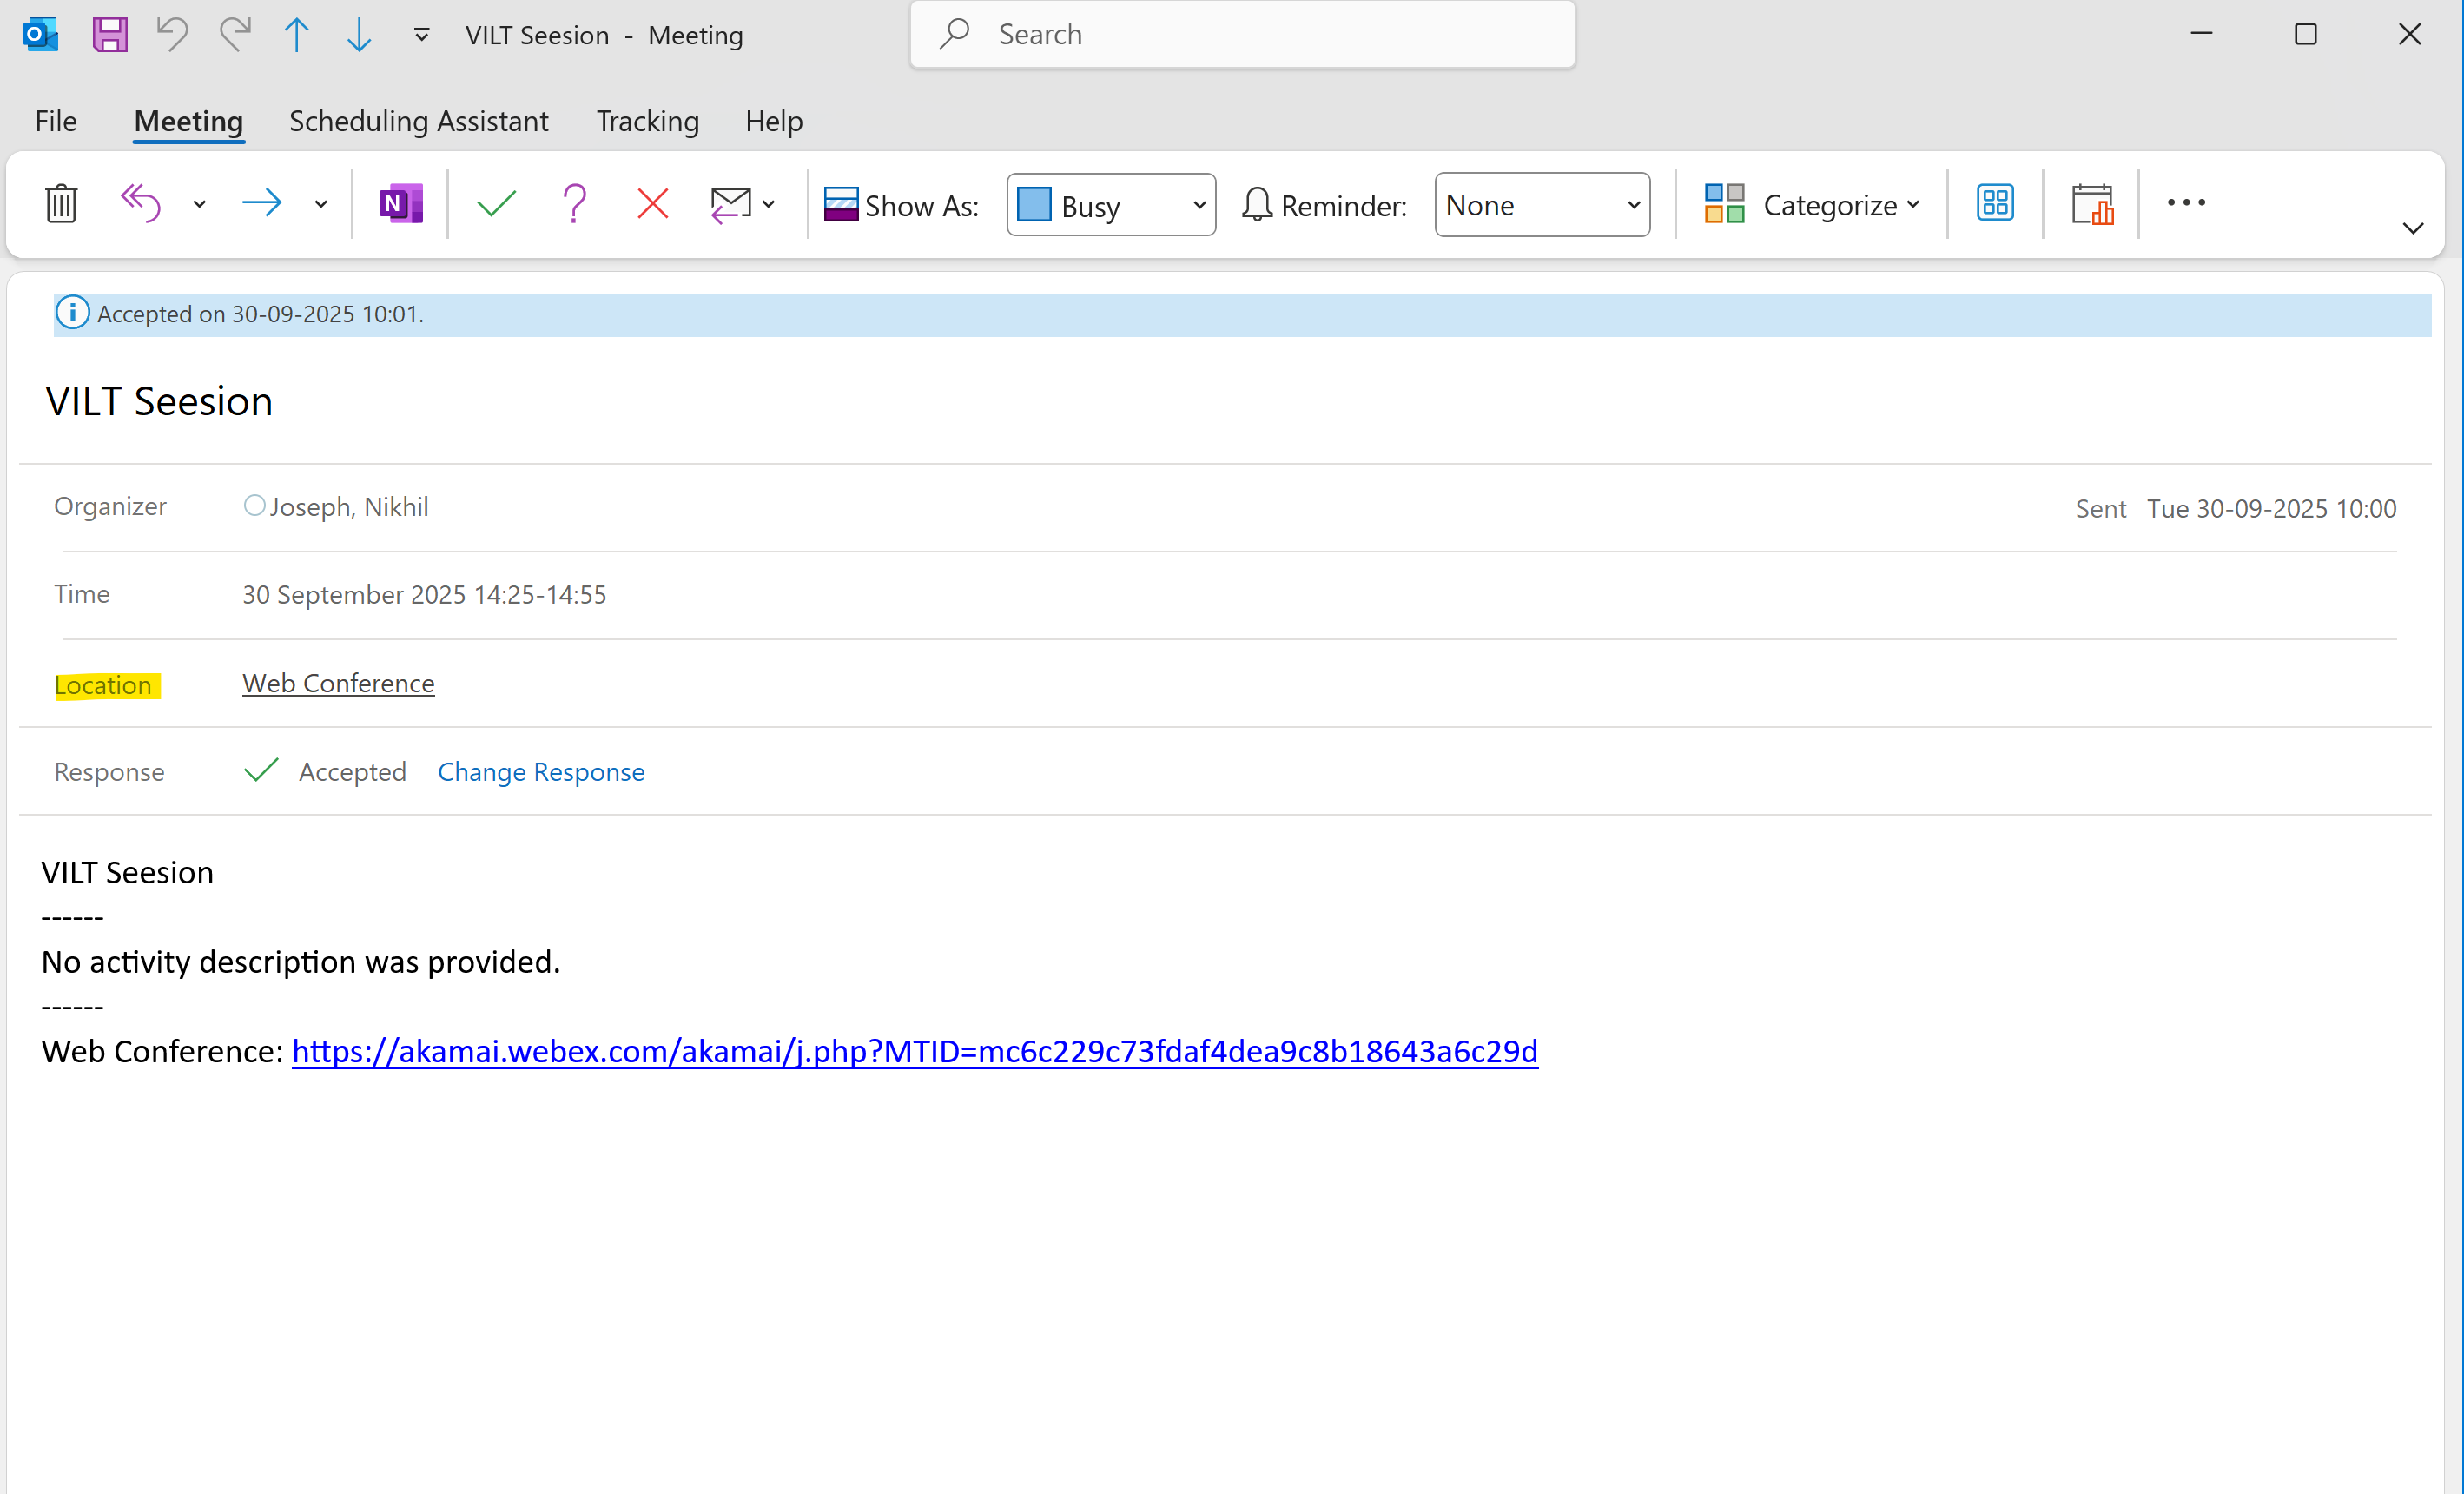Expand the ribbon with the bottom chevron

tap(2413, 227)
